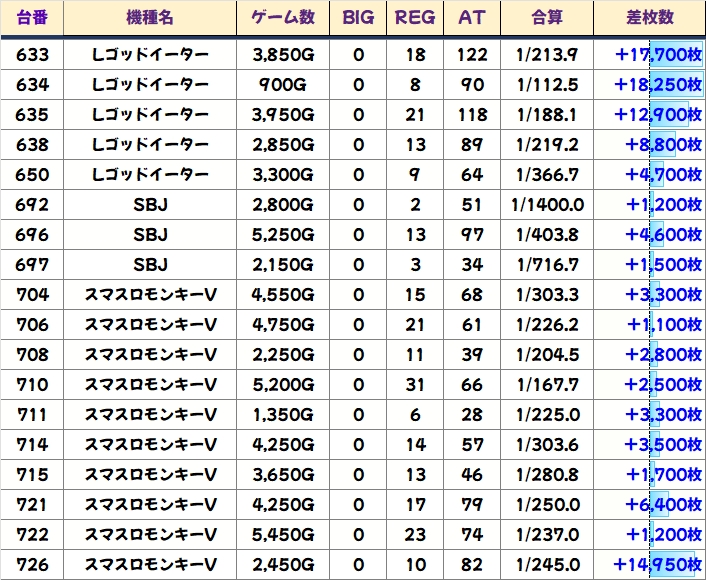Click the +1,100枚 difference value
The width and height of the screenshot is (706, 580).
point(665,325)
